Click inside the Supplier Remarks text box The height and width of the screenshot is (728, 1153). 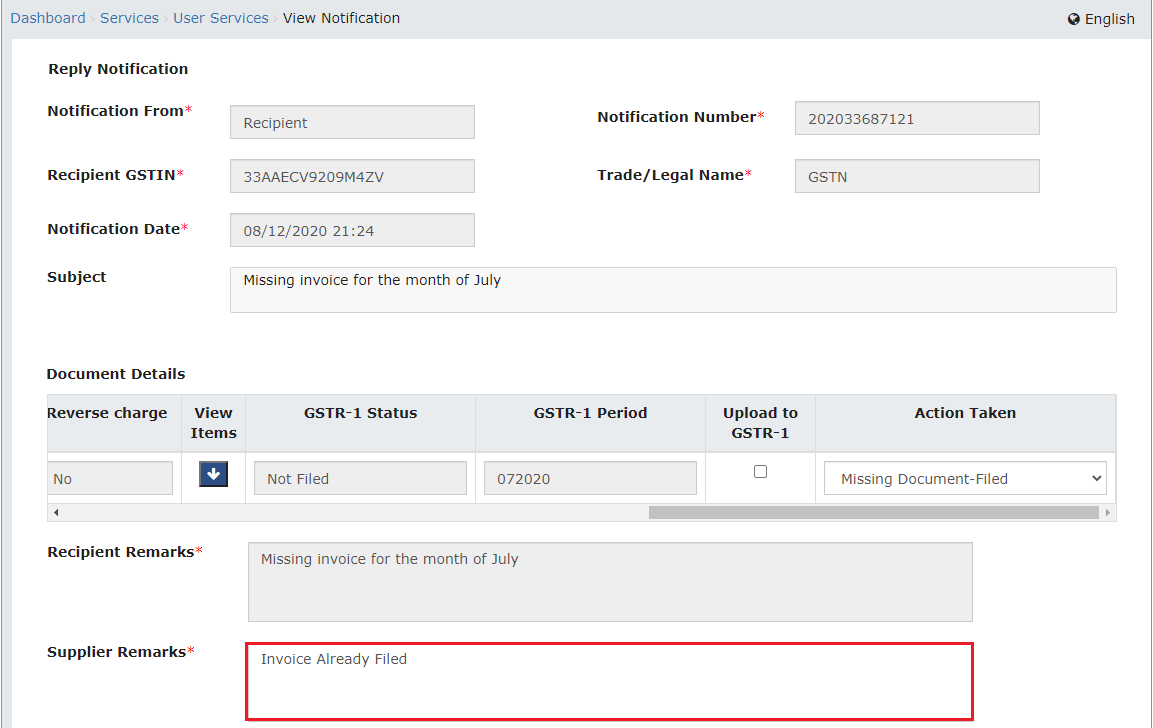[608, 682]
